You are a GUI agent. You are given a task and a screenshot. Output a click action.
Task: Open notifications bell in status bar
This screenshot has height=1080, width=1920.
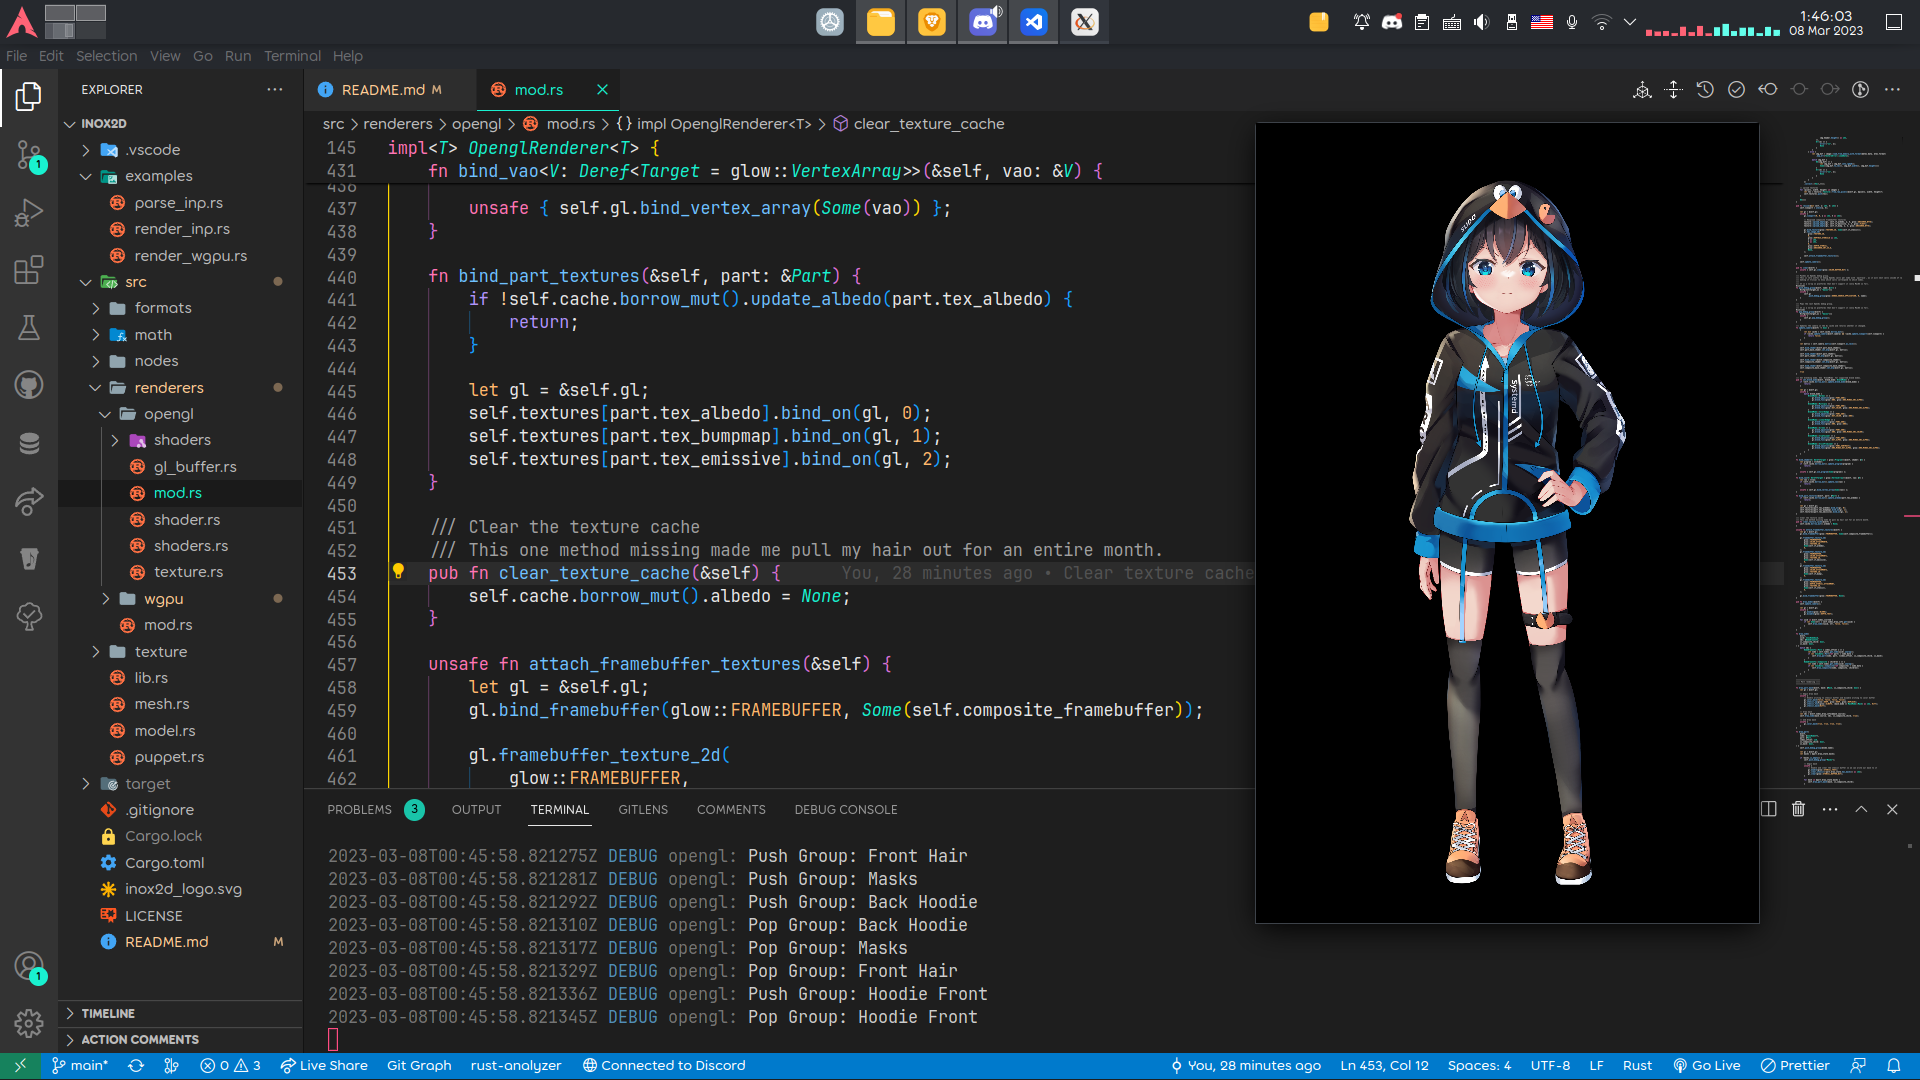1894,1065
